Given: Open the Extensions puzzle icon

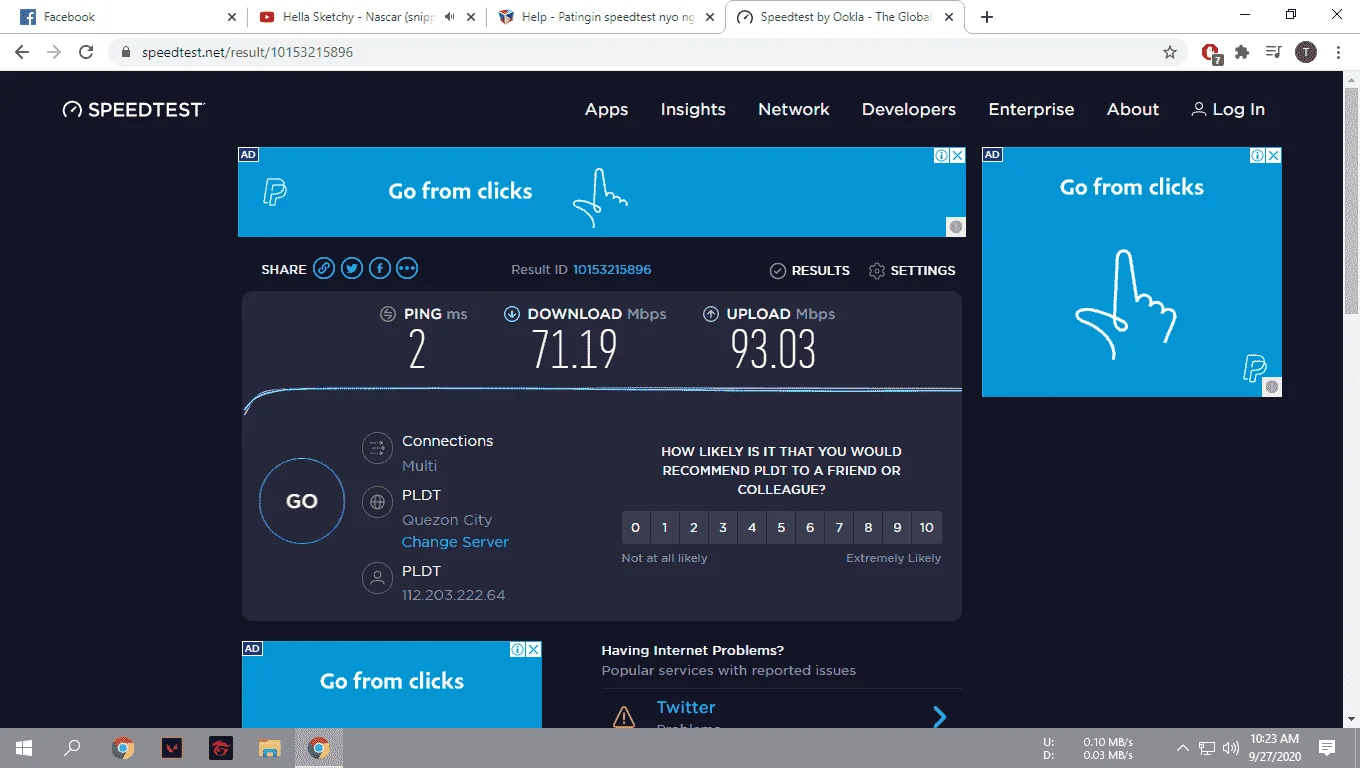Looking at the screenshot, I should coord(1242,52).
